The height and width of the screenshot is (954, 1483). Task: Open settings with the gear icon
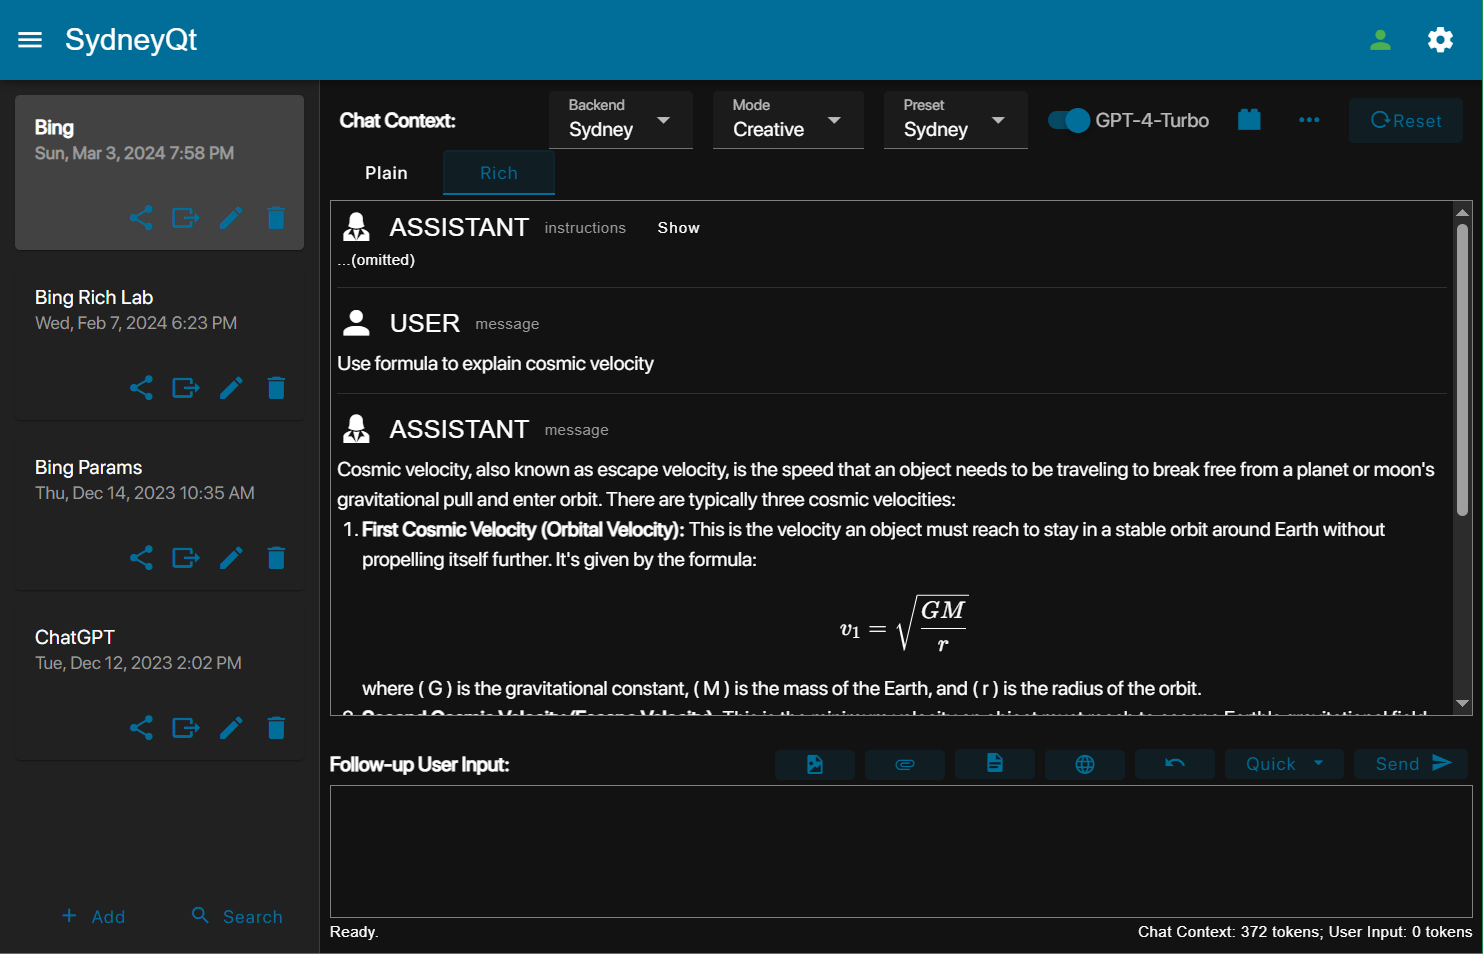(1440, 40)
